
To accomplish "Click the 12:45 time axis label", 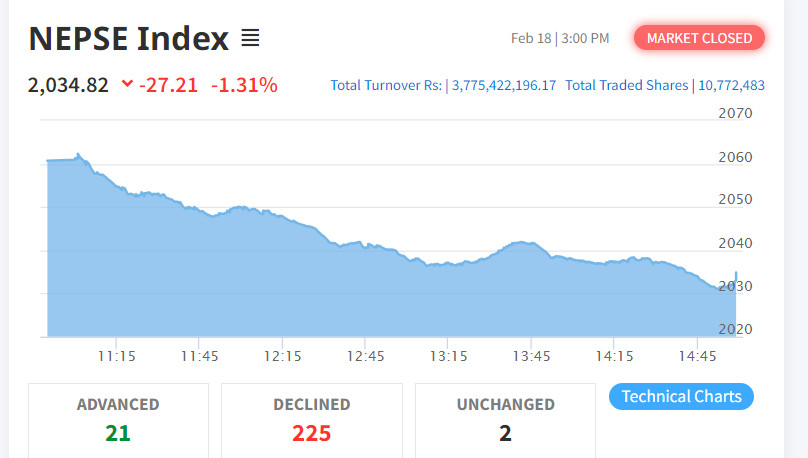I will point(366,355).
